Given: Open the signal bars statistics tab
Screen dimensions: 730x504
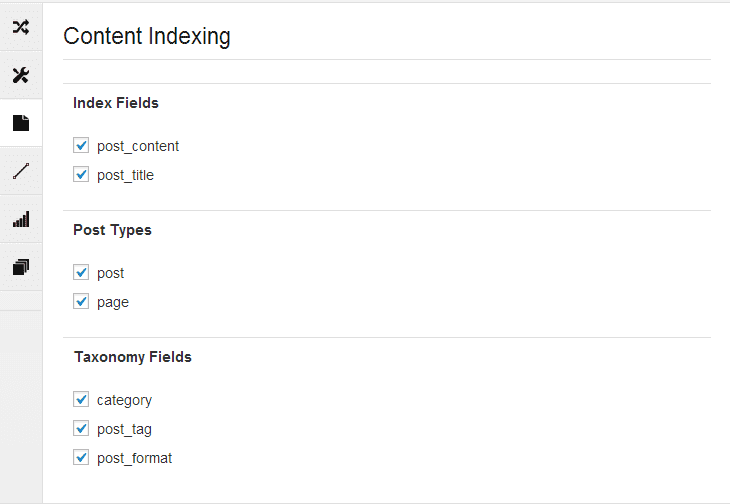Looking at the screenshot, I should (x=21, y=219).
